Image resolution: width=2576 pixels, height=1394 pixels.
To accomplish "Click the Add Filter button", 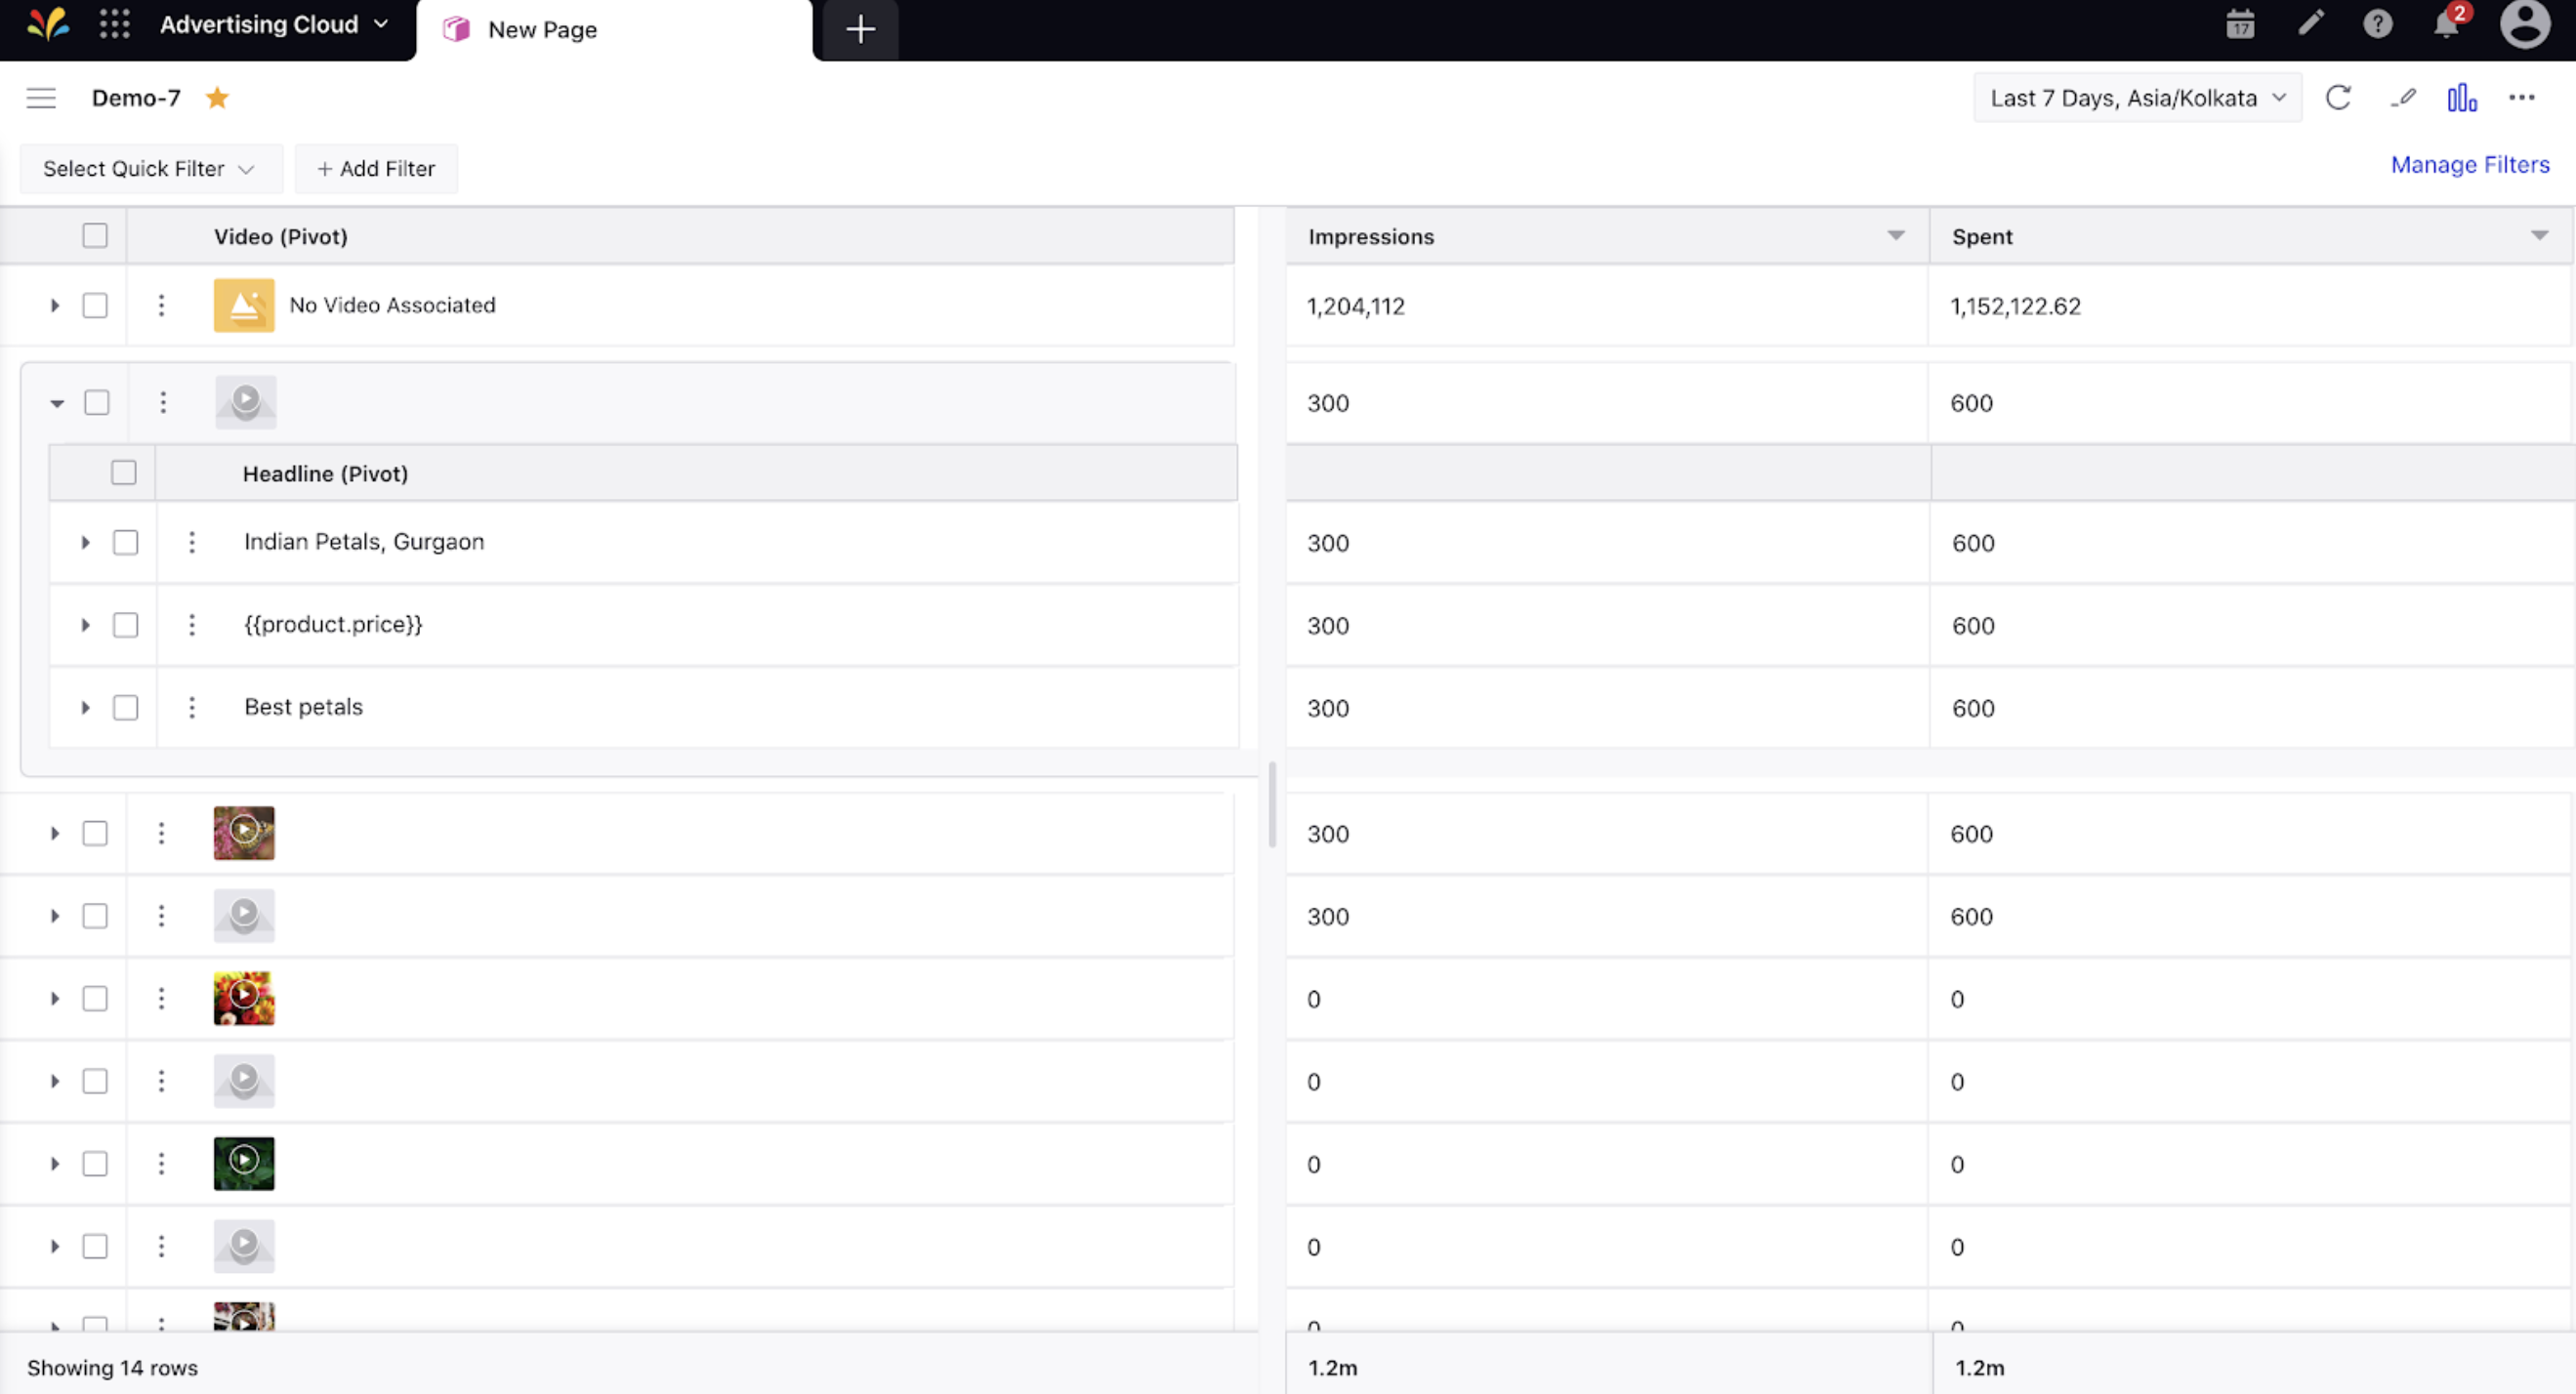I will [374, 168].
